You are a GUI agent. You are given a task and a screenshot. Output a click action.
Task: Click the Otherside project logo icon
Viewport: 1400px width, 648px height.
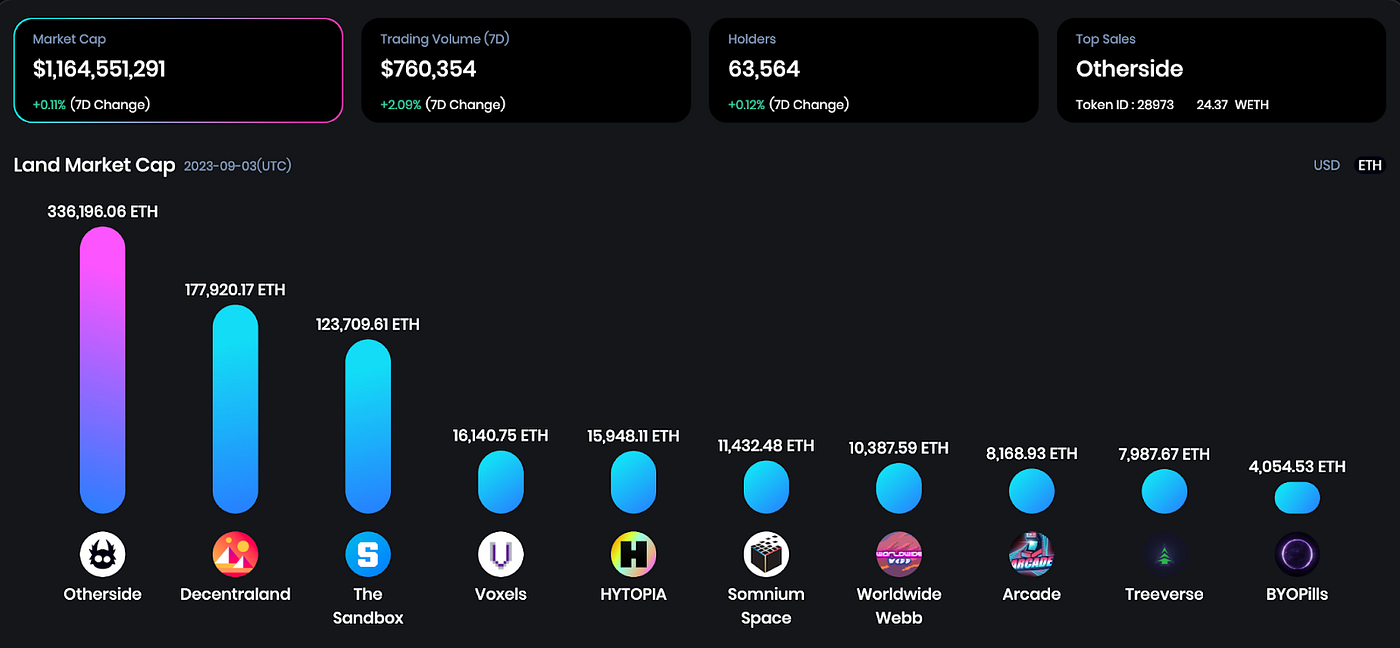coord(102,554)
